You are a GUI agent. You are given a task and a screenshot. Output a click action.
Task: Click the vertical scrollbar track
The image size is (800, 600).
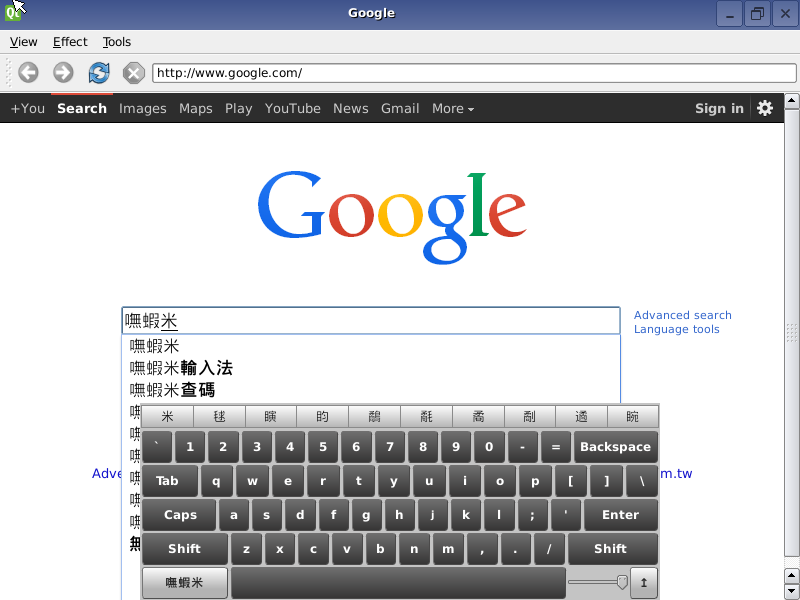tap(791, 333)
